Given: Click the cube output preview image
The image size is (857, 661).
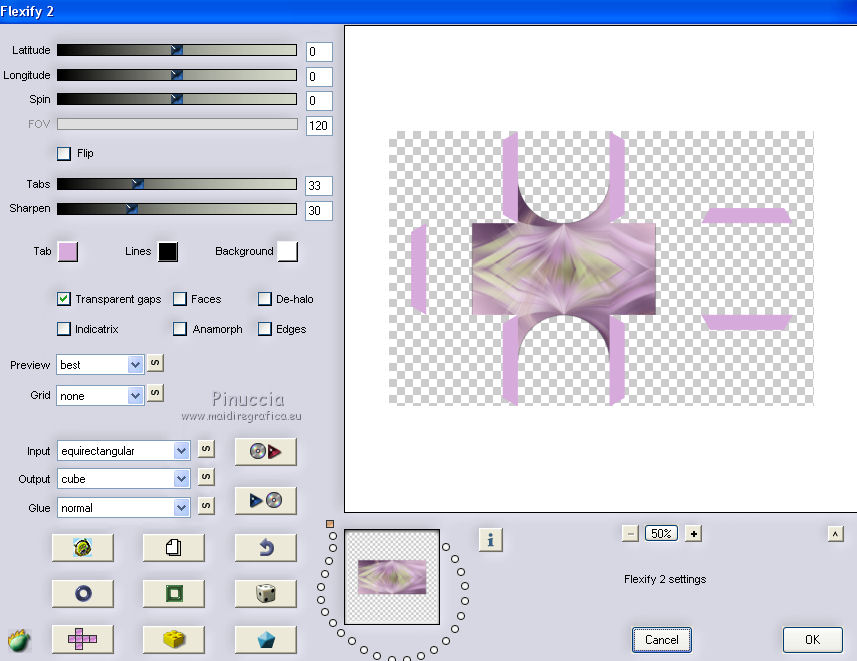Looking at the screenshot, I should [x=601, y=268].
